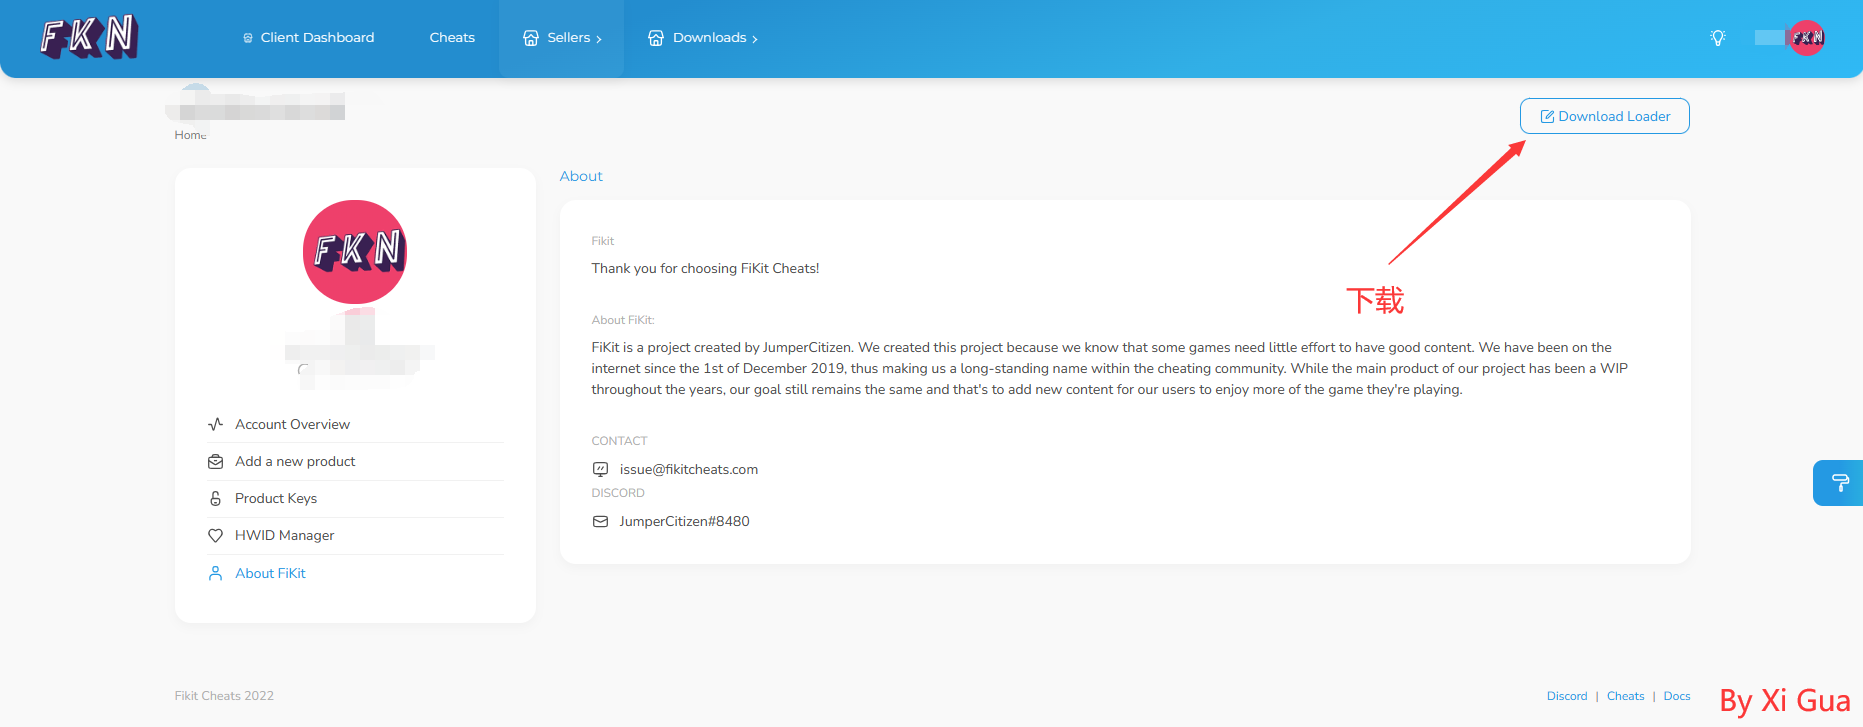Open the Discord footer link

pyautogui.click(x=1566, y=696)
